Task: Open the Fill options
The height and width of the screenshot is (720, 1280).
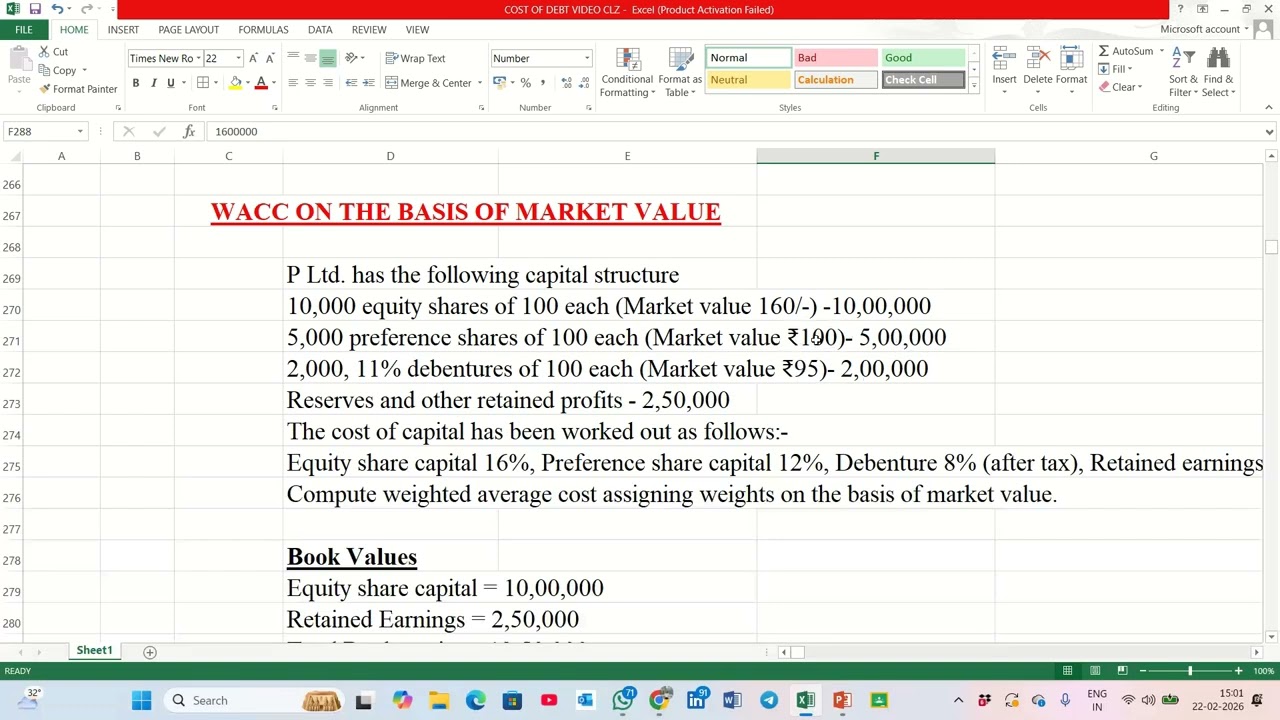Action: (x=1114, y=69)
